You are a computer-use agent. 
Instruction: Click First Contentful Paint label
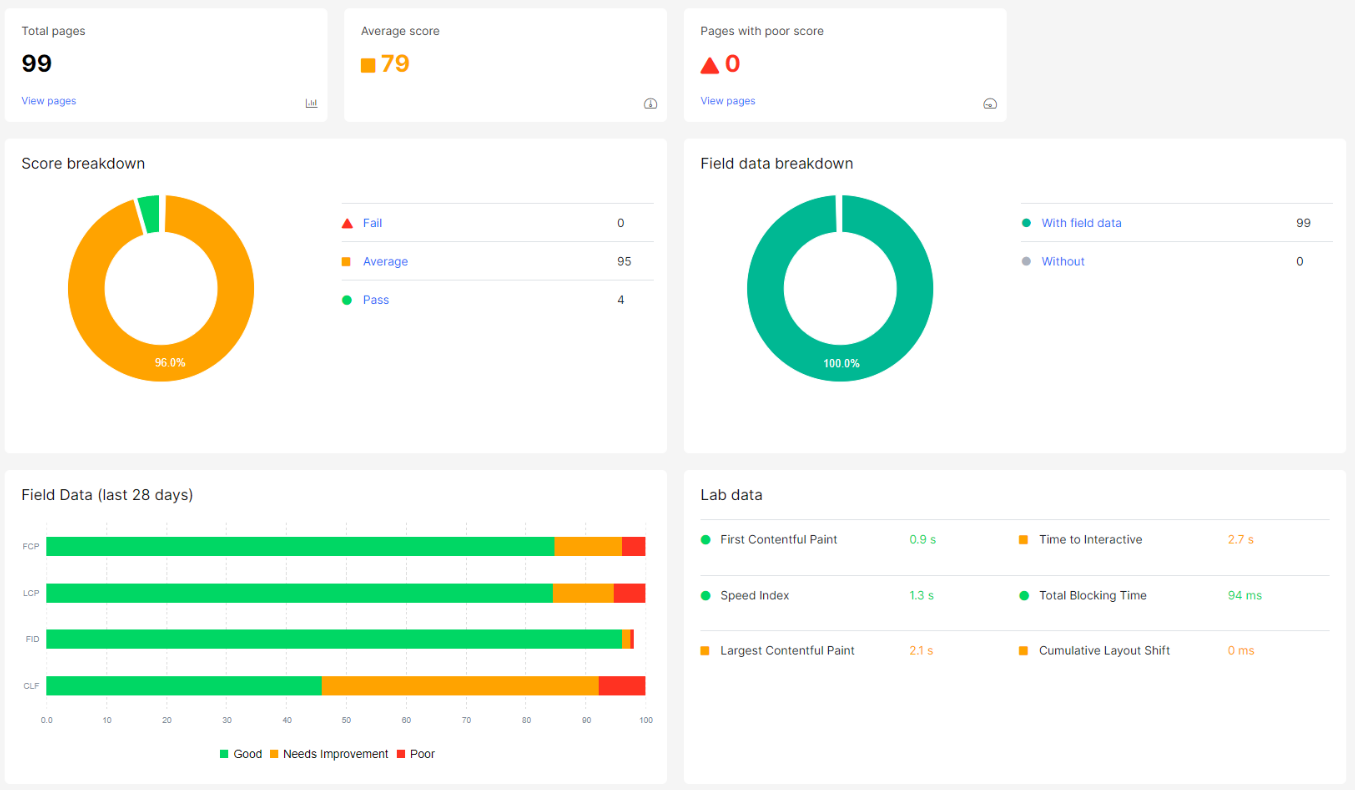click(x=778, y=539)
